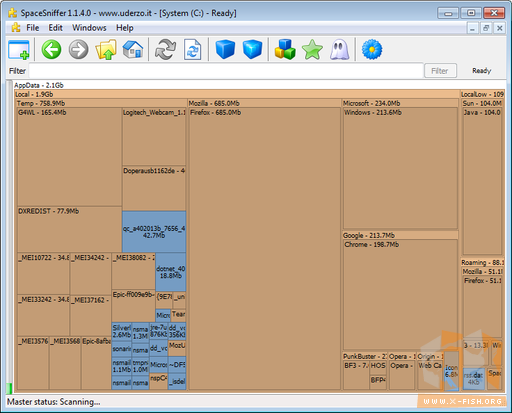The width and height of the screenshot is (512, 413).
Task: Click the gray rescan arrows icon
Action: point(165,50)
